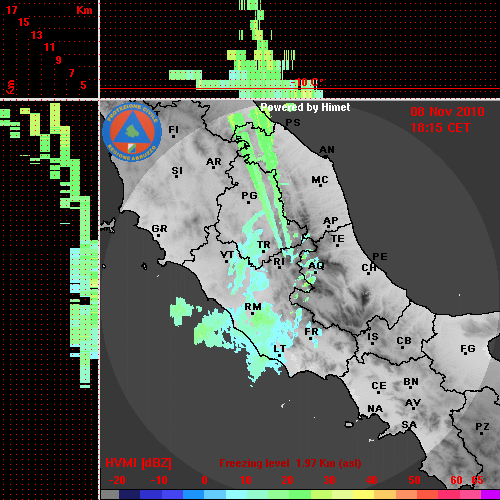
Task: Click the 15 km height label
Action: pyautogui.click(x=24, y=22)
